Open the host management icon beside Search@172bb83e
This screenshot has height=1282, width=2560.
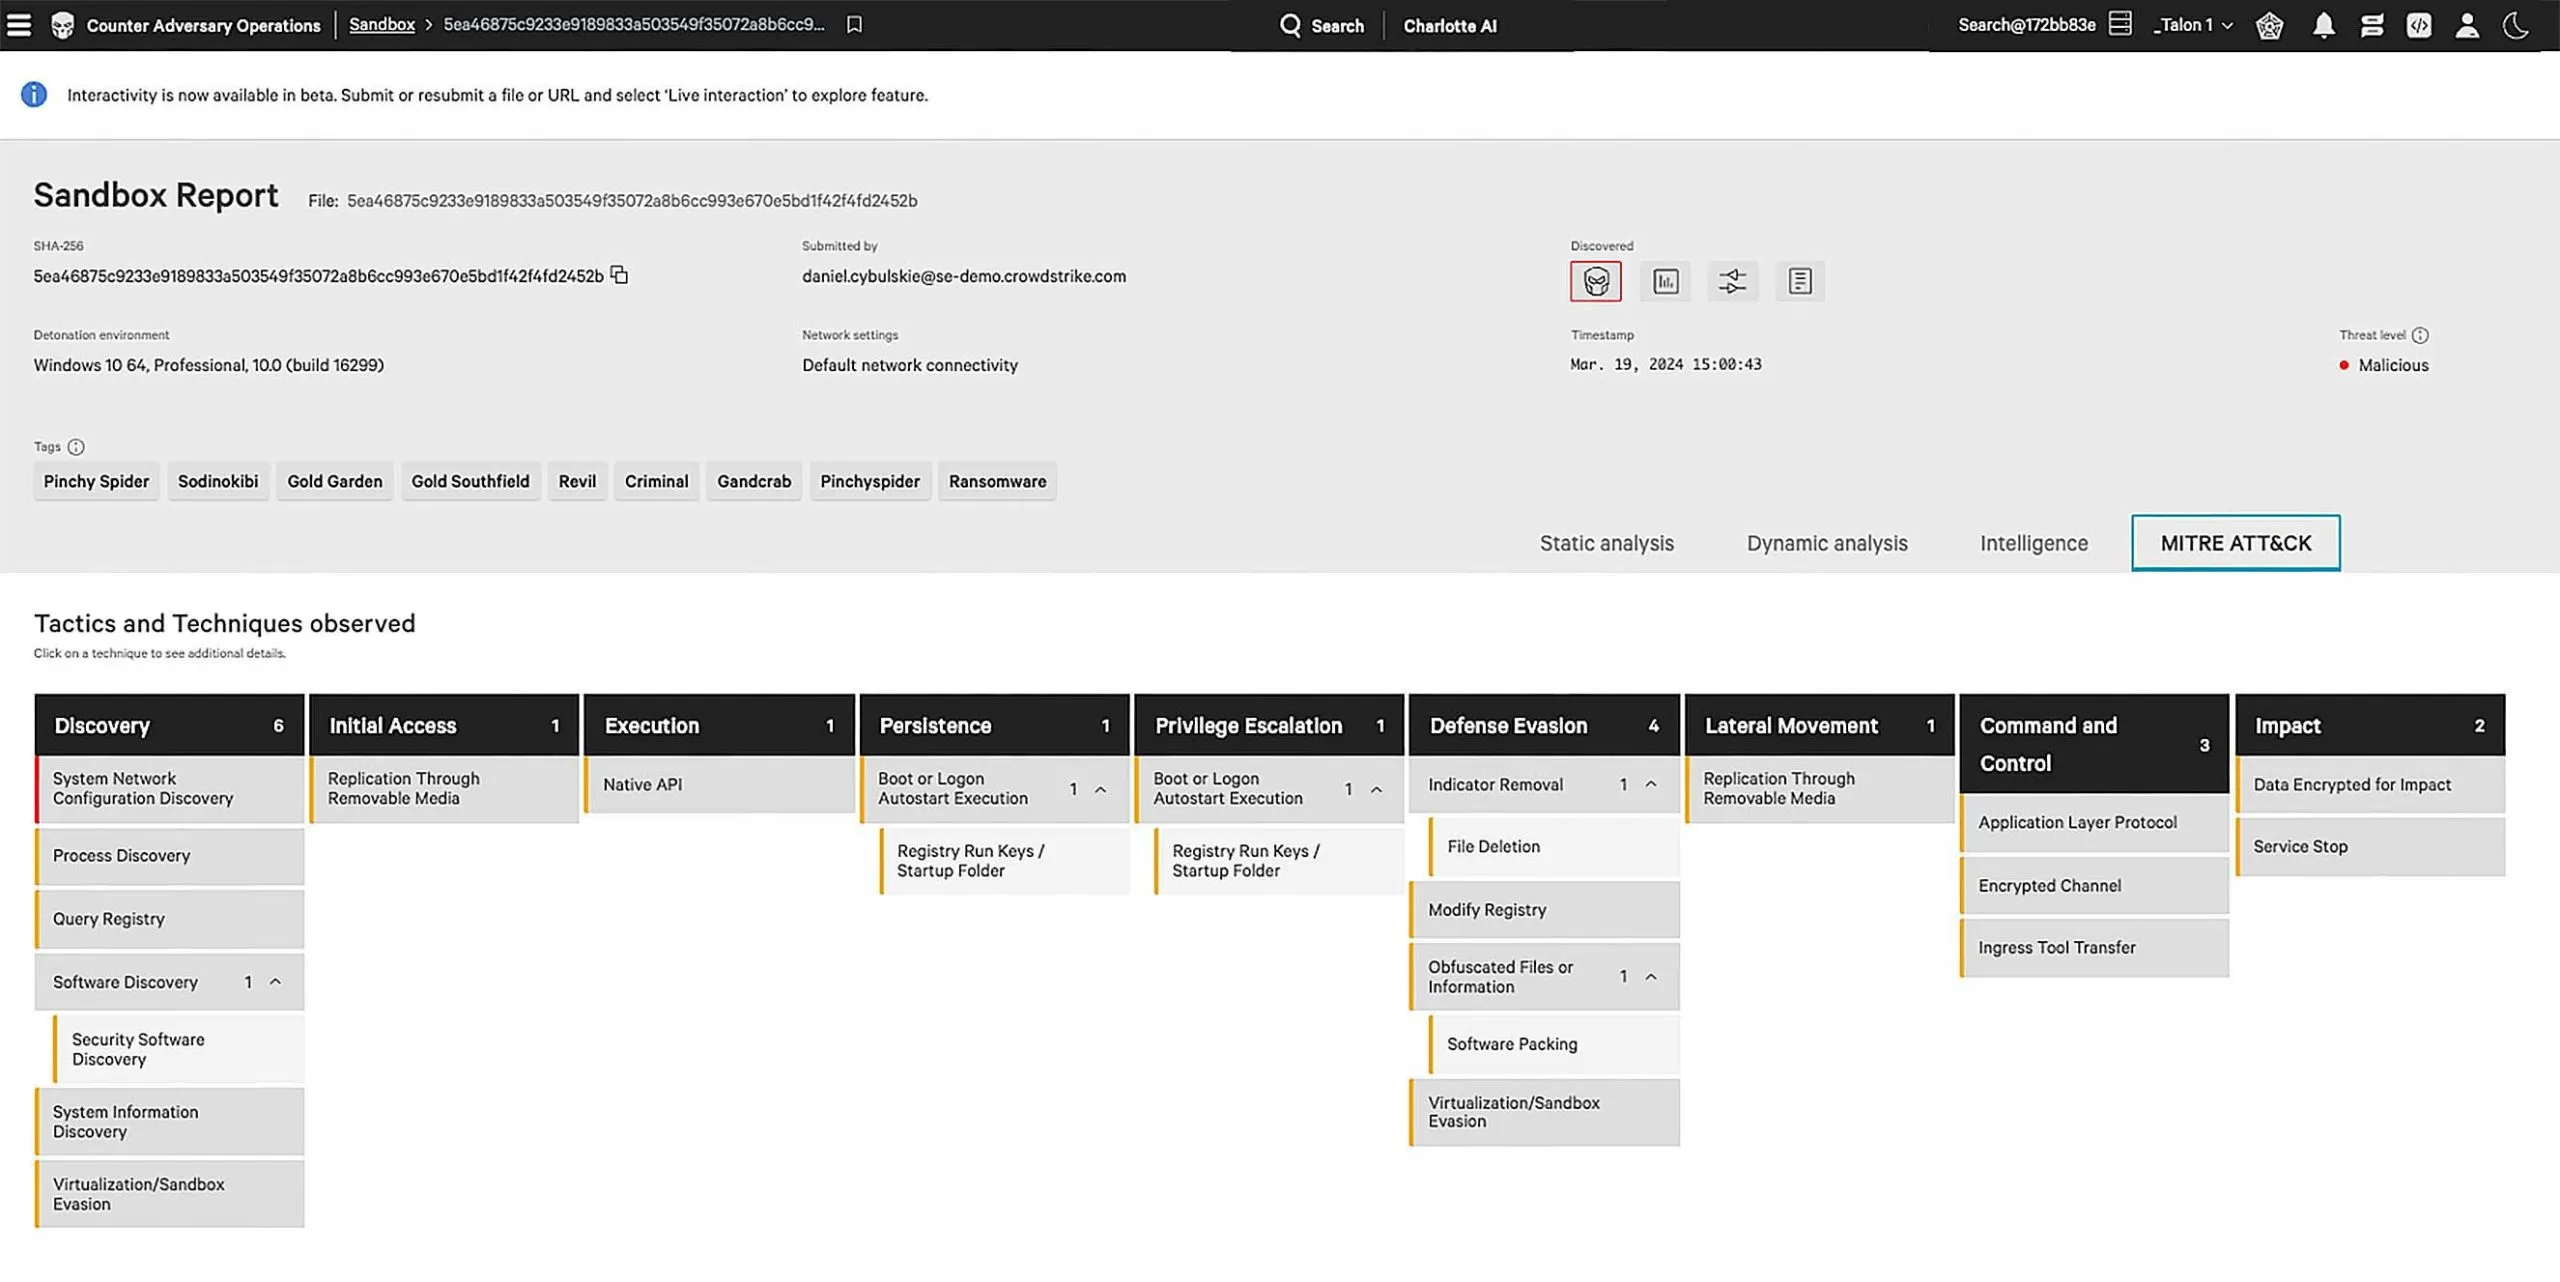point(2120,24)
